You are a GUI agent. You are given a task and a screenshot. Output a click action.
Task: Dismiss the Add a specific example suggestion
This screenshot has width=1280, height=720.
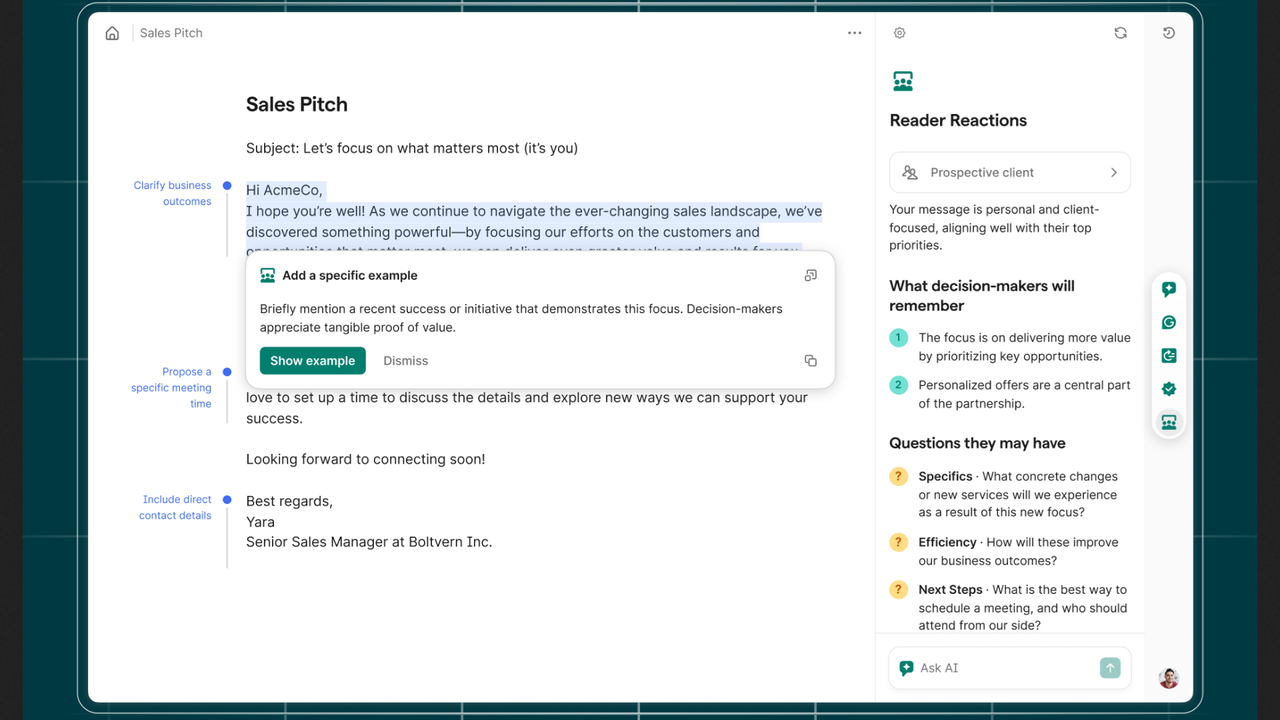click(405, 361)
